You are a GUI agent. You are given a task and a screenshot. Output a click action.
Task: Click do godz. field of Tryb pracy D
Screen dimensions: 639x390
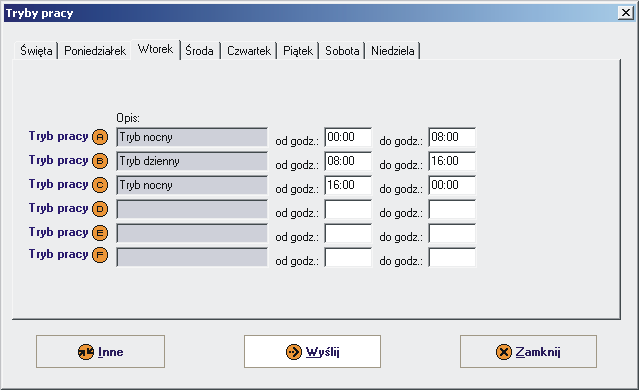452,209
